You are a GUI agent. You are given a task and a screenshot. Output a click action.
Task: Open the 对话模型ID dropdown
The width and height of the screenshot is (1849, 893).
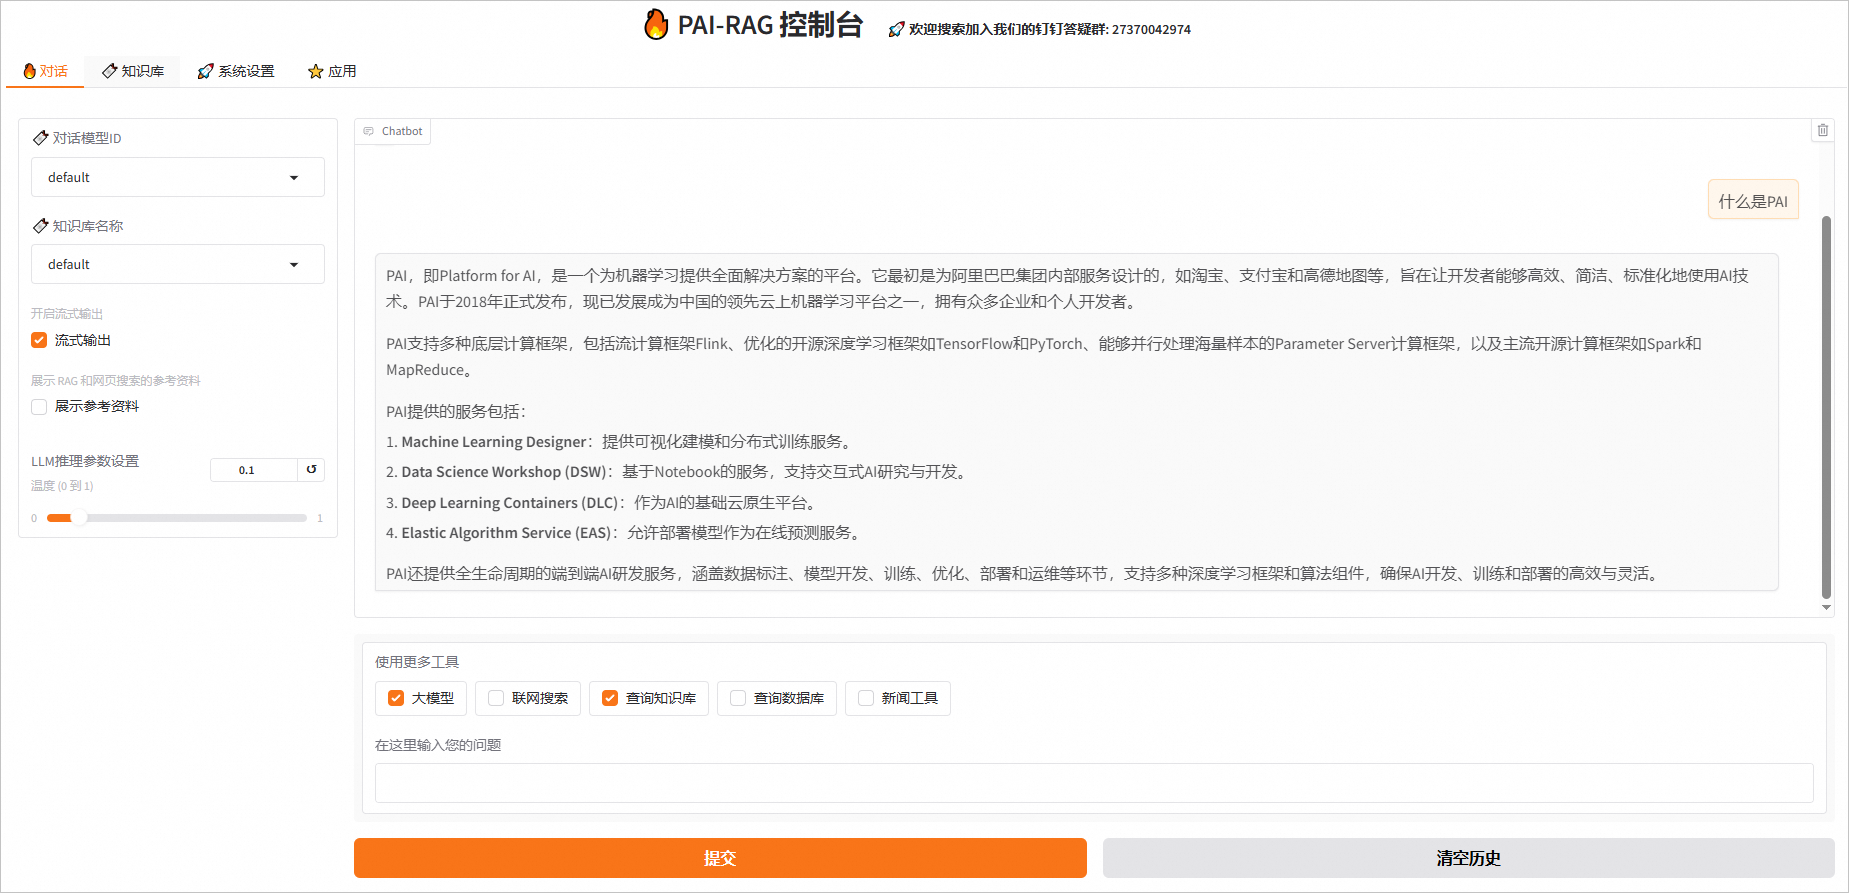click(x=178, y=177)
